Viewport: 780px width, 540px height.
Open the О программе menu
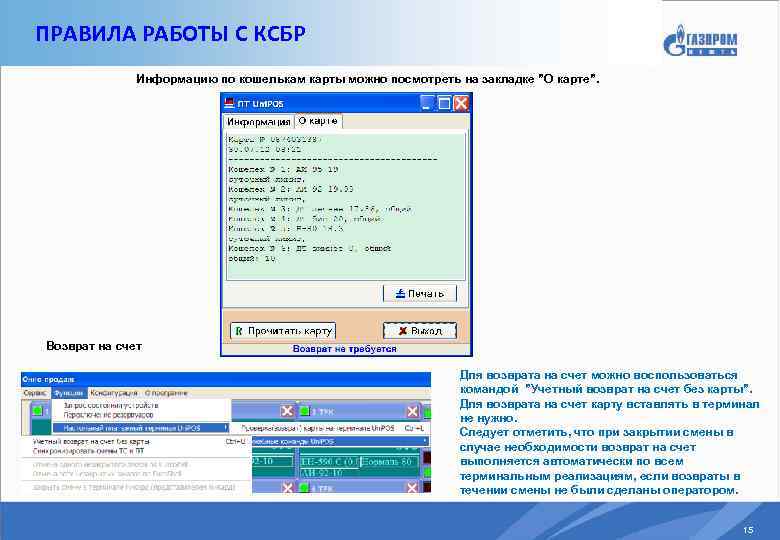pyautogui.click(x=166, y=393)
